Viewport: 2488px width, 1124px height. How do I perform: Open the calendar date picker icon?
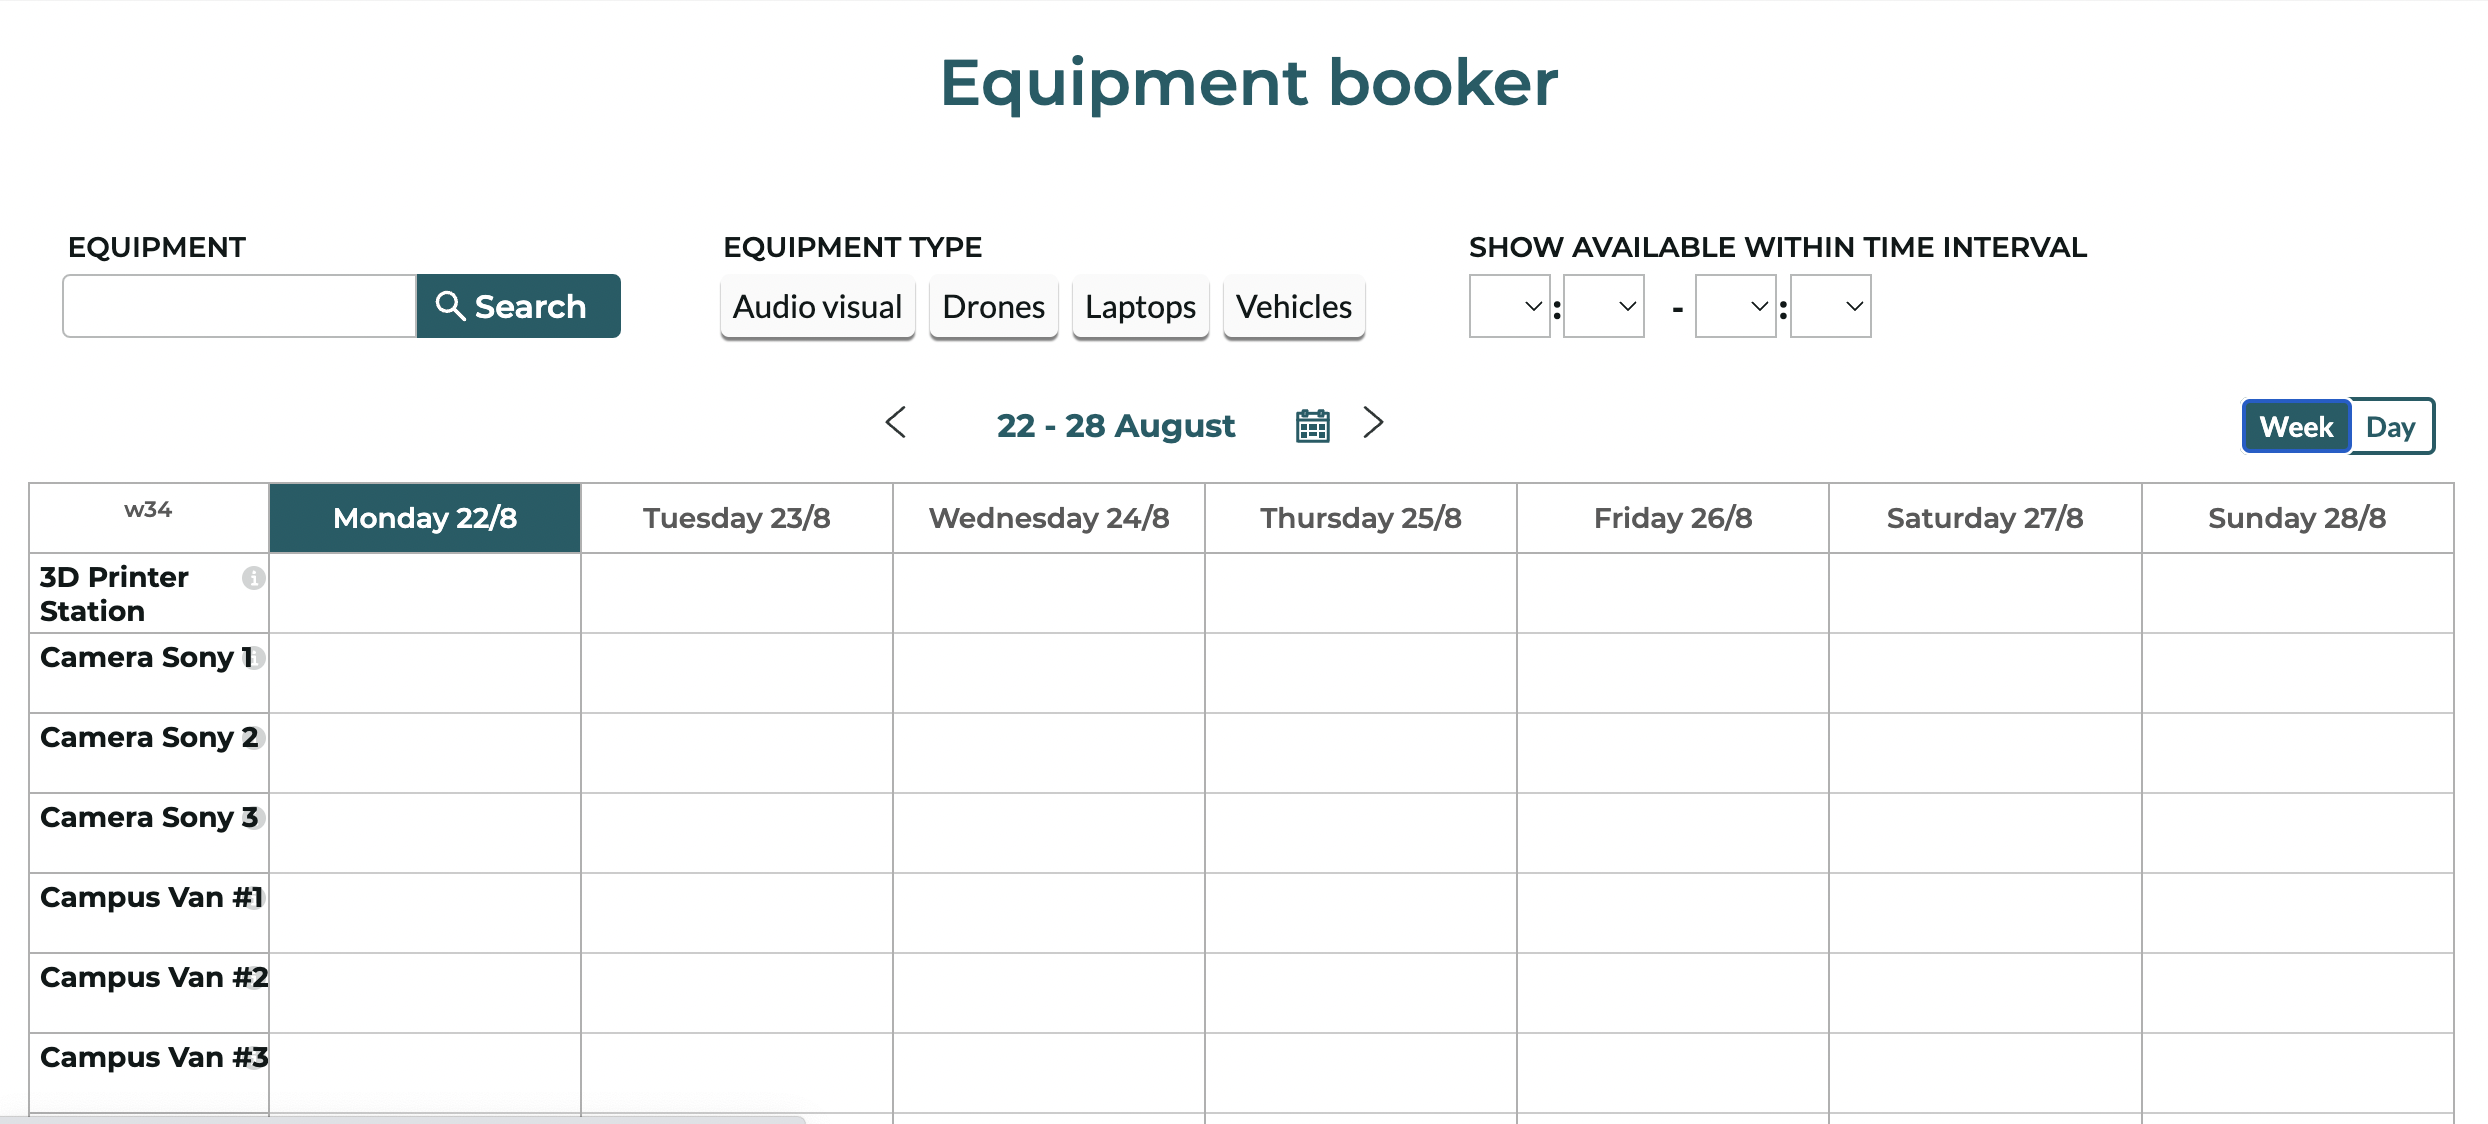click(x=1312, y=426)
